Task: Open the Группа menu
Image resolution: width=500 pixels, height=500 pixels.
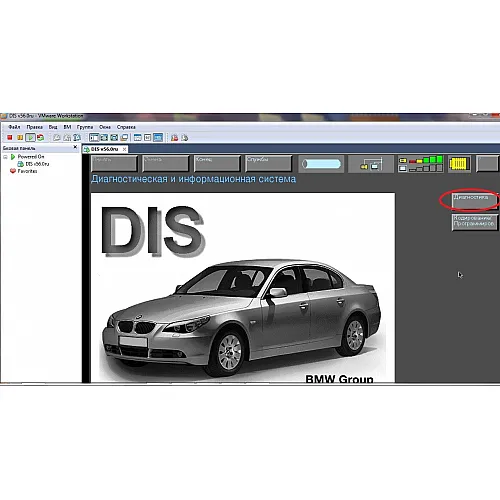Action: [x=85, y=127]
